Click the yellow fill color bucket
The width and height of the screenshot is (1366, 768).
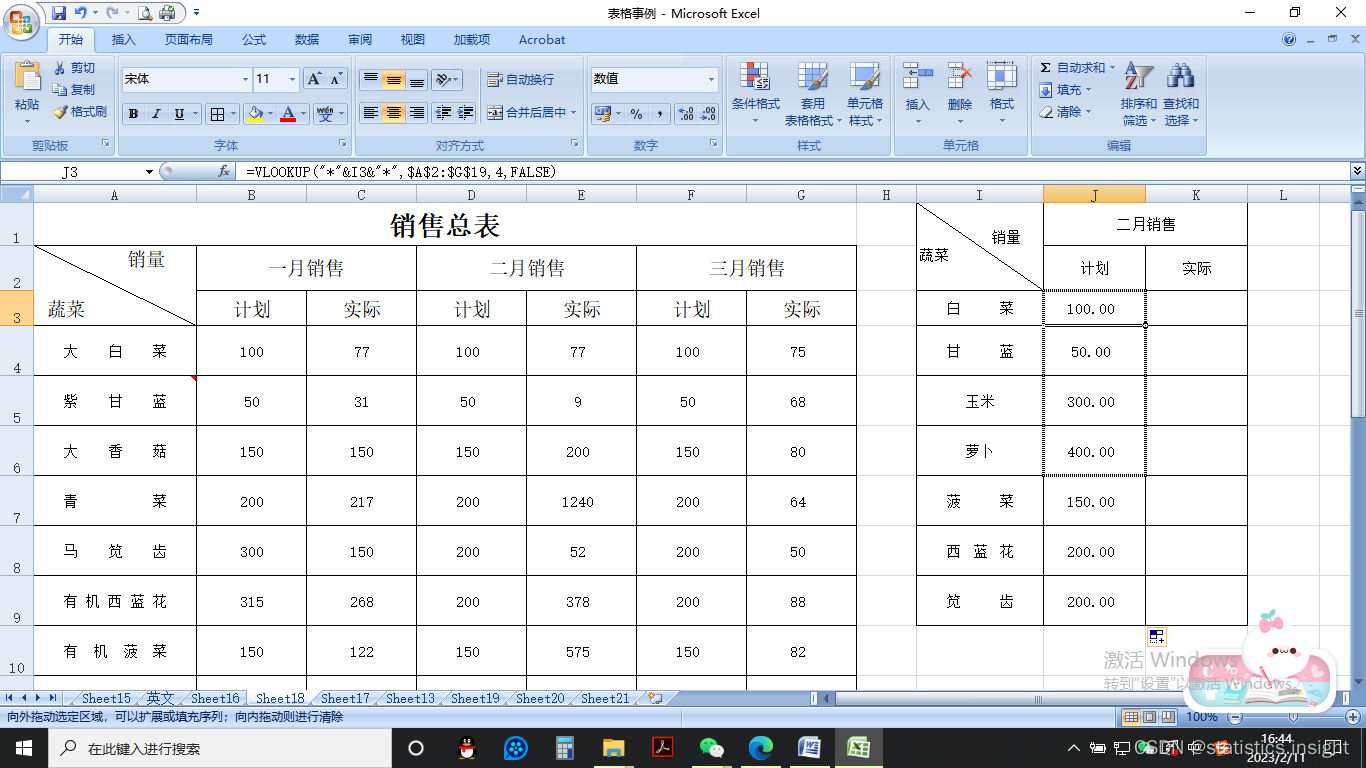255,114
